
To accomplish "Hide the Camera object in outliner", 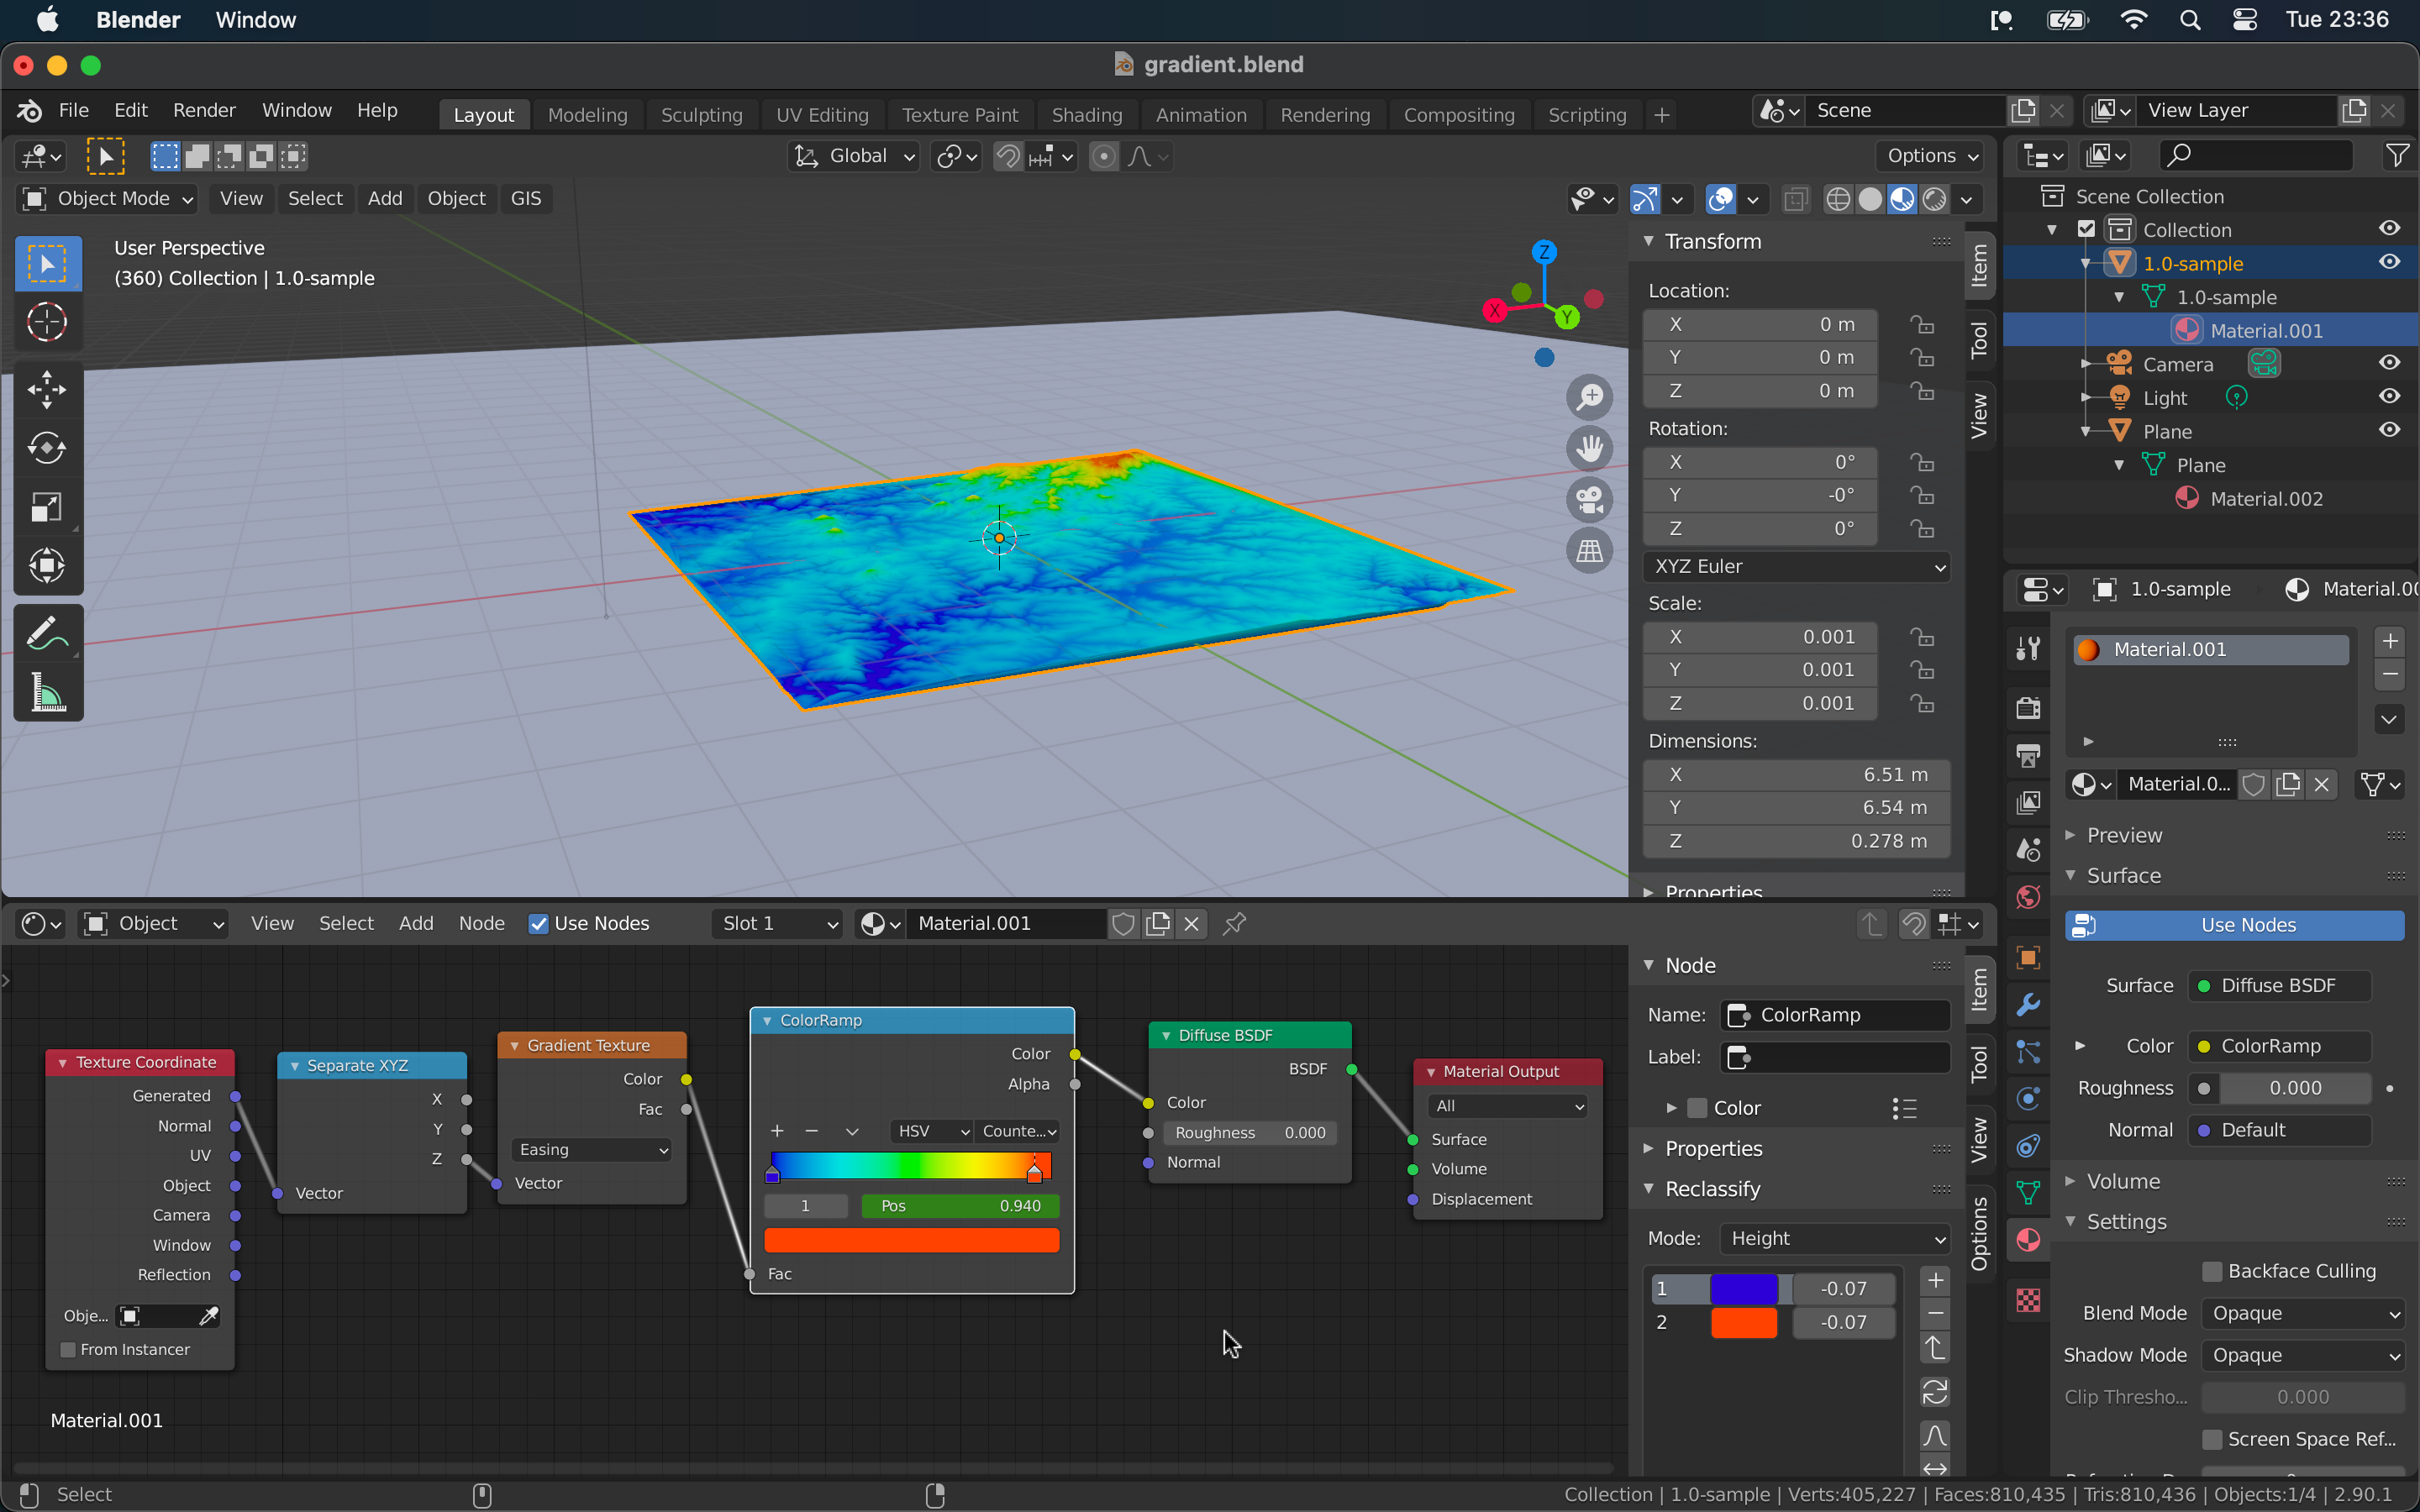I will click(2389, 364).
